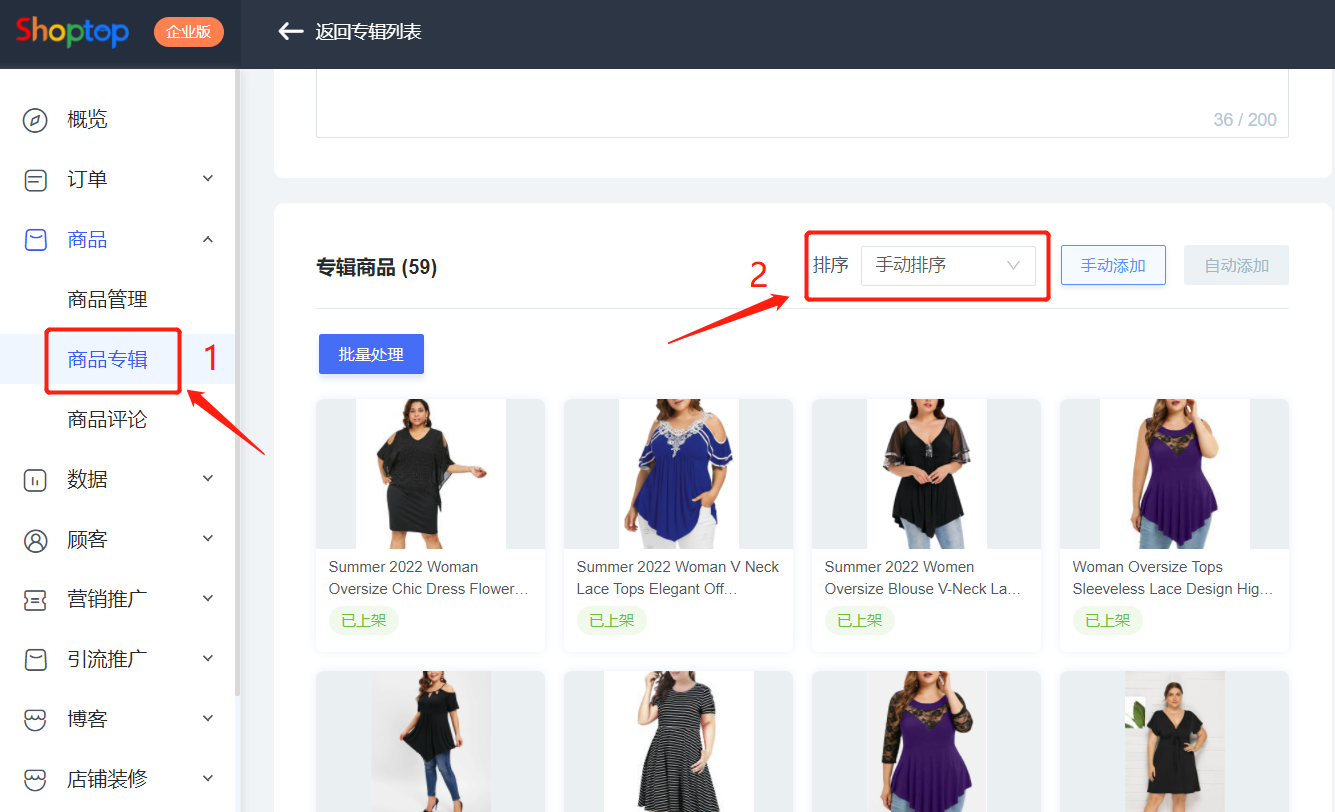Click the 店铺装修 store icon
Image resolution: width=1335 pixels, height=812 pixels.
point(35,779)
